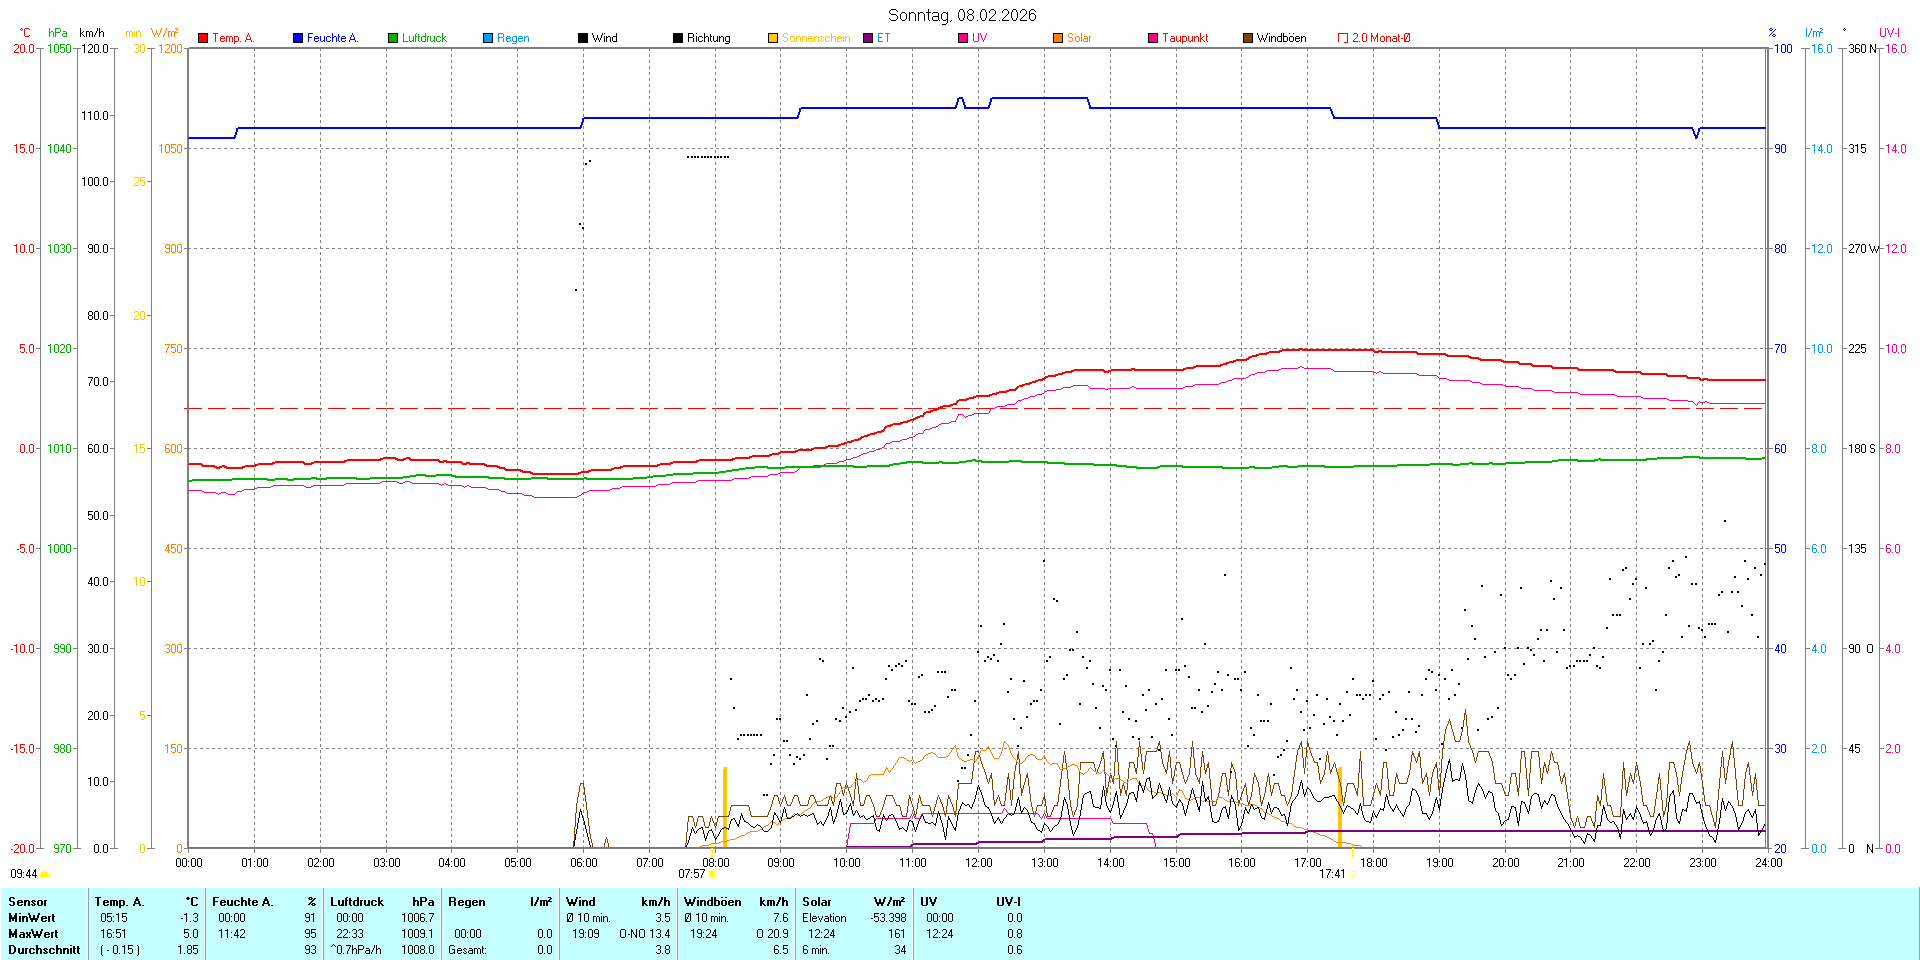Toggle the yellow Sonnenschein legend box
The image size is (1920, 960).
click(x=773, y=38)
